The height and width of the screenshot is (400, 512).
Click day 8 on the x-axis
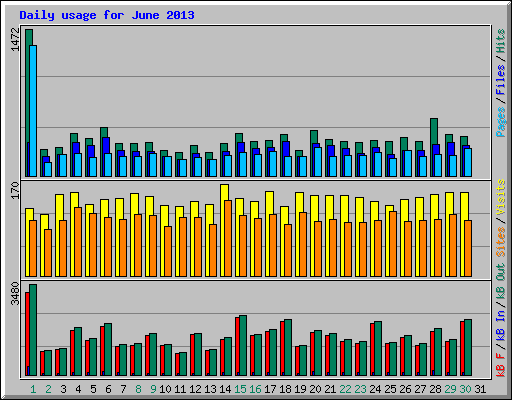[x=138, y=389]
